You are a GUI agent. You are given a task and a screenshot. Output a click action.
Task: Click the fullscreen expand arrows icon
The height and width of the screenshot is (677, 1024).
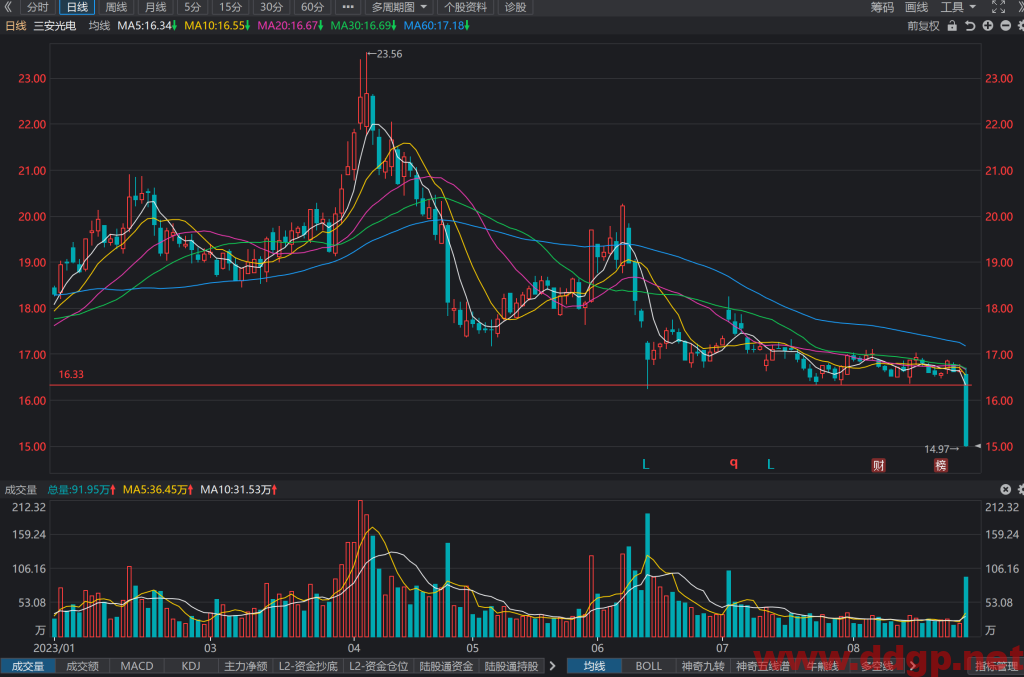click(x=999, y=7)
